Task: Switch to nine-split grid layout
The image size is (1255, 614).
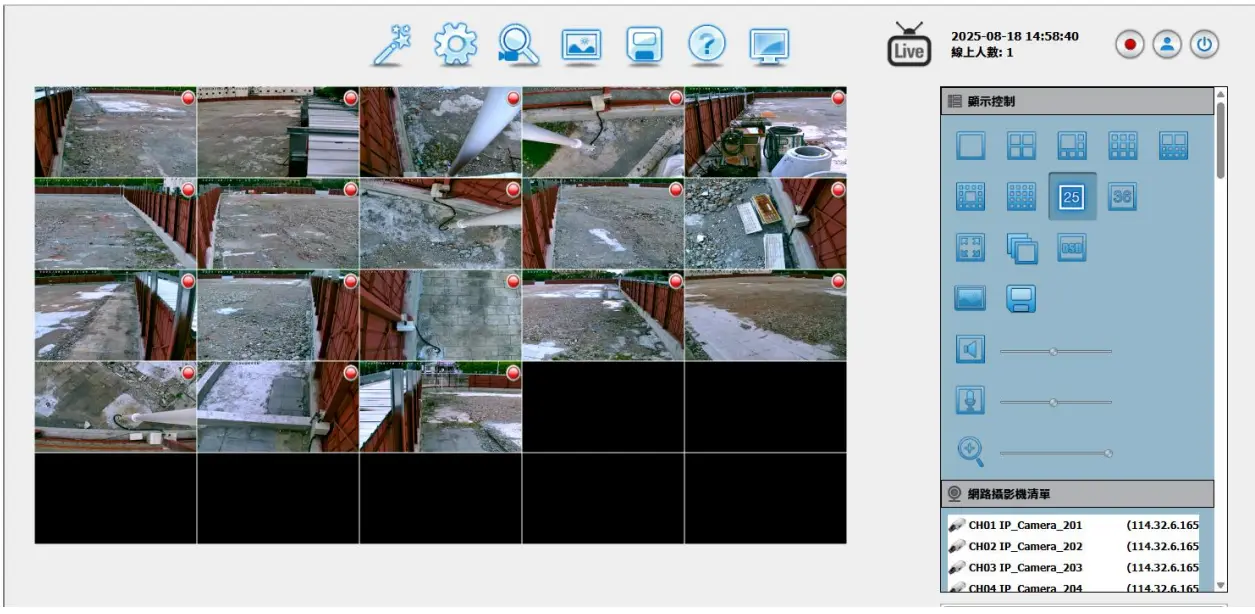Action: [1123, 146]
